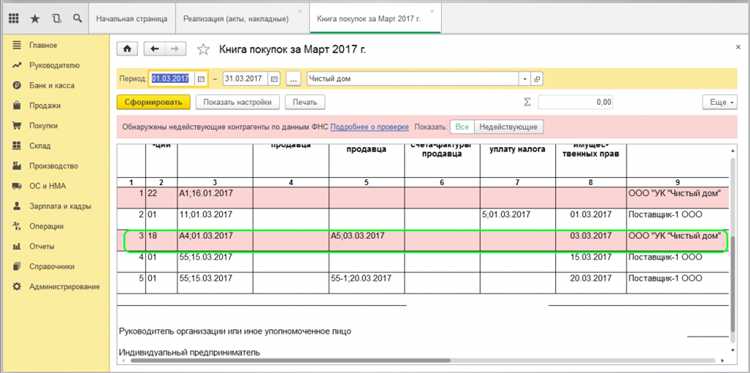
Task: Open the apps grid menu icon
Action: pos(14,19)
